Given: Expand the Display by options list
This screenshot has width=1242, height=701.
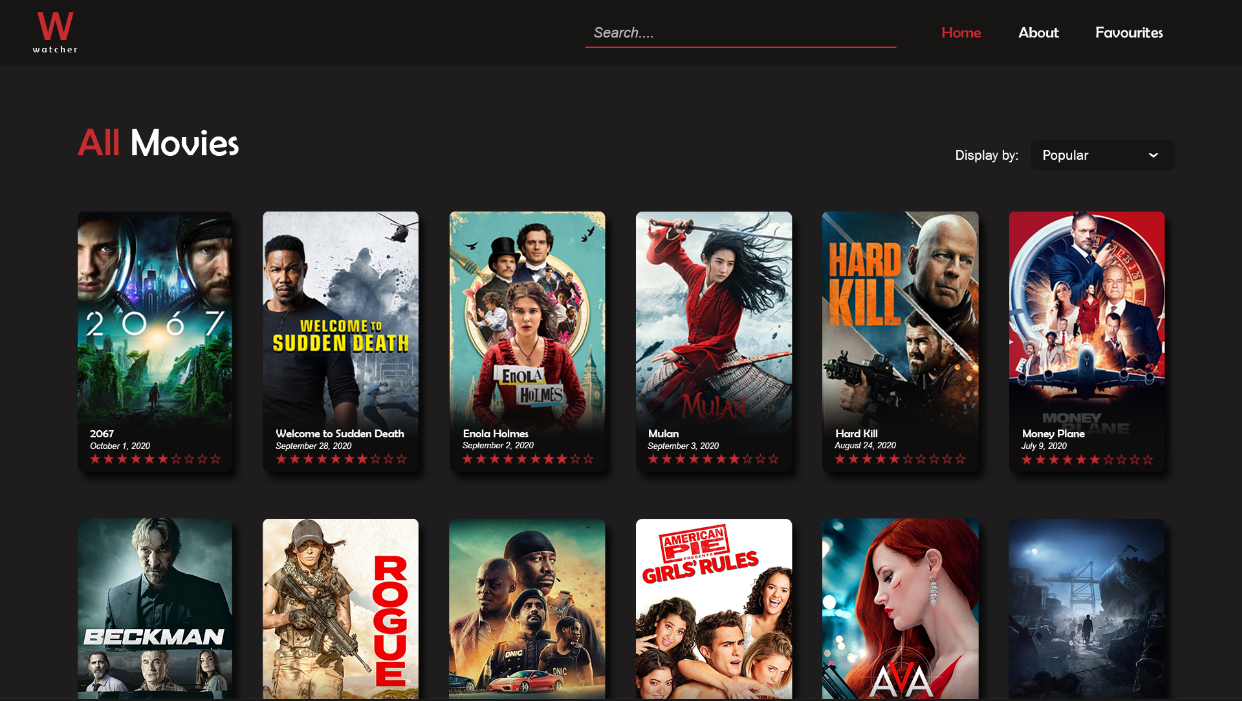Looking at the screenshot, I should (1100, 155).
